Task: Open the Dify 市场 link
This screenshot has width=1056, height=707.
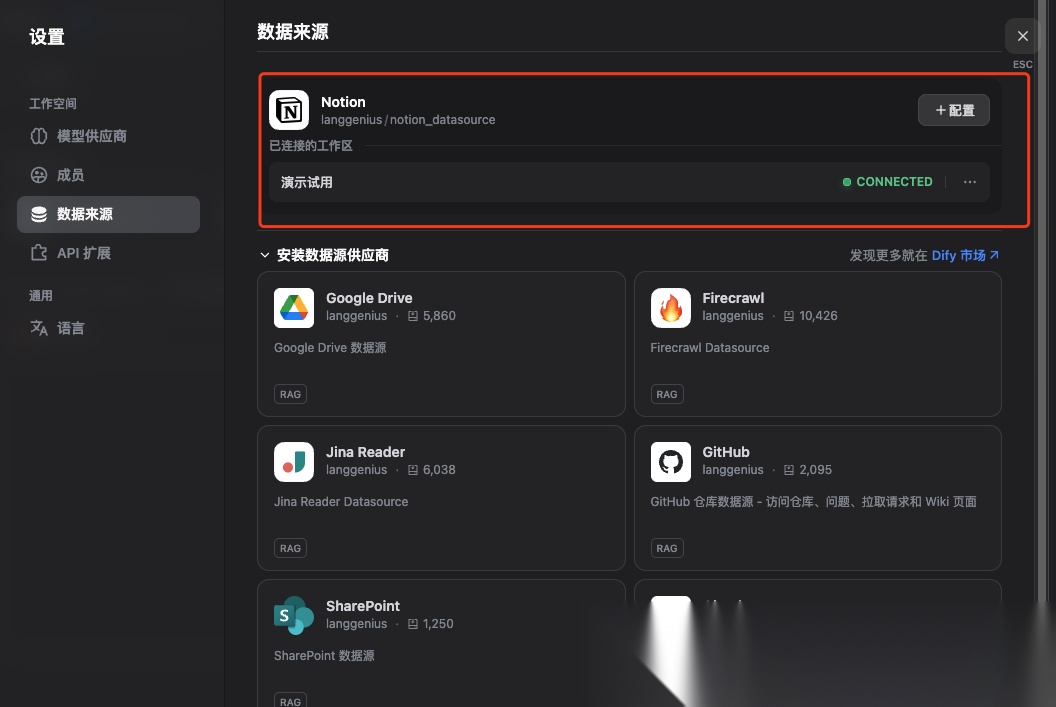Action: (965, 255)
